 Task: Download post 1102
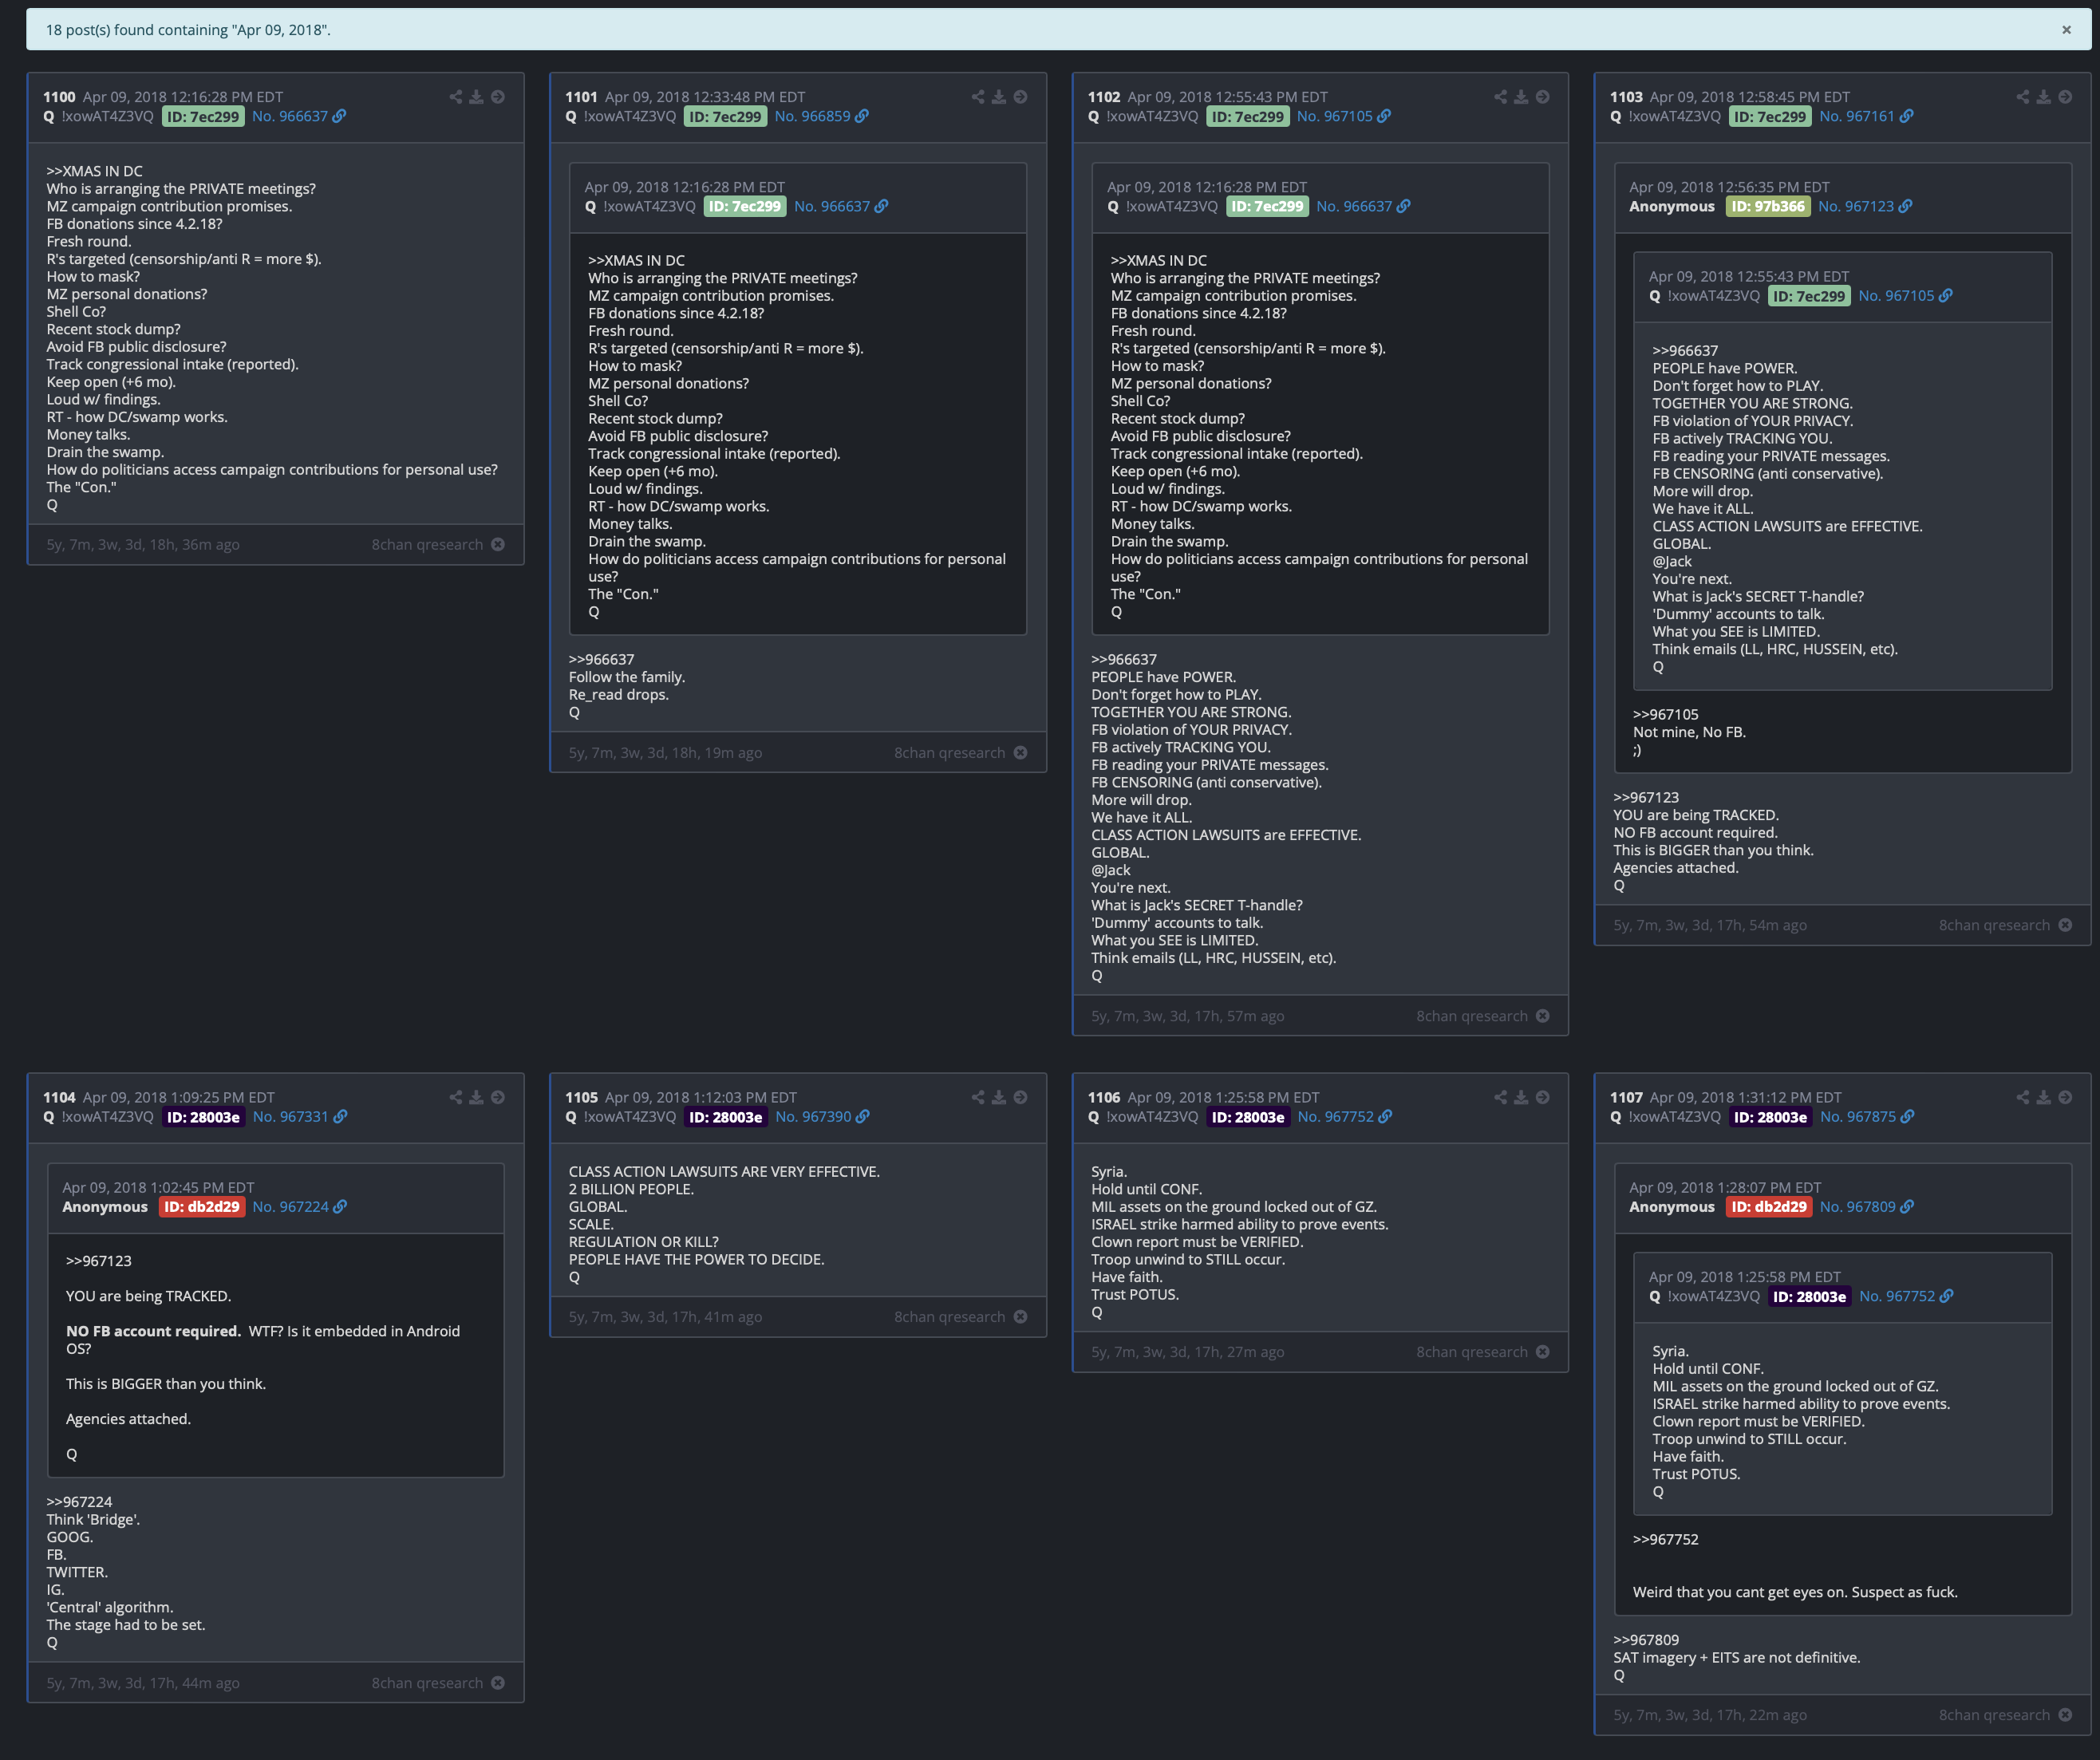click(x=1521, y=97)
